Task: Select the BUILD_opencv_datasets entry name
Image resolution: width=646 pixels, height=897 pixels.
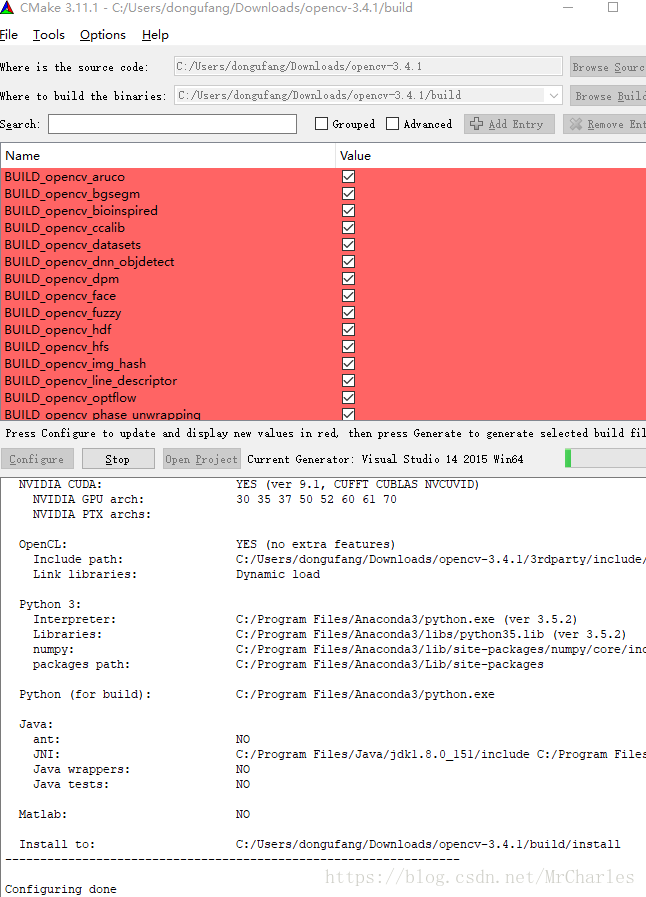Action: tap(73, 245)
